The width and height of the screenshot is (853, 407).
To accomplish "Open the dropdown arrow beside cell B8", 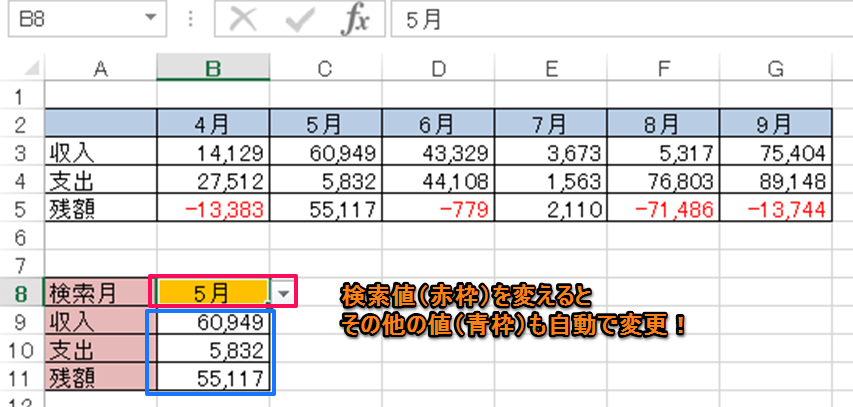I will (x=285, y=293).
